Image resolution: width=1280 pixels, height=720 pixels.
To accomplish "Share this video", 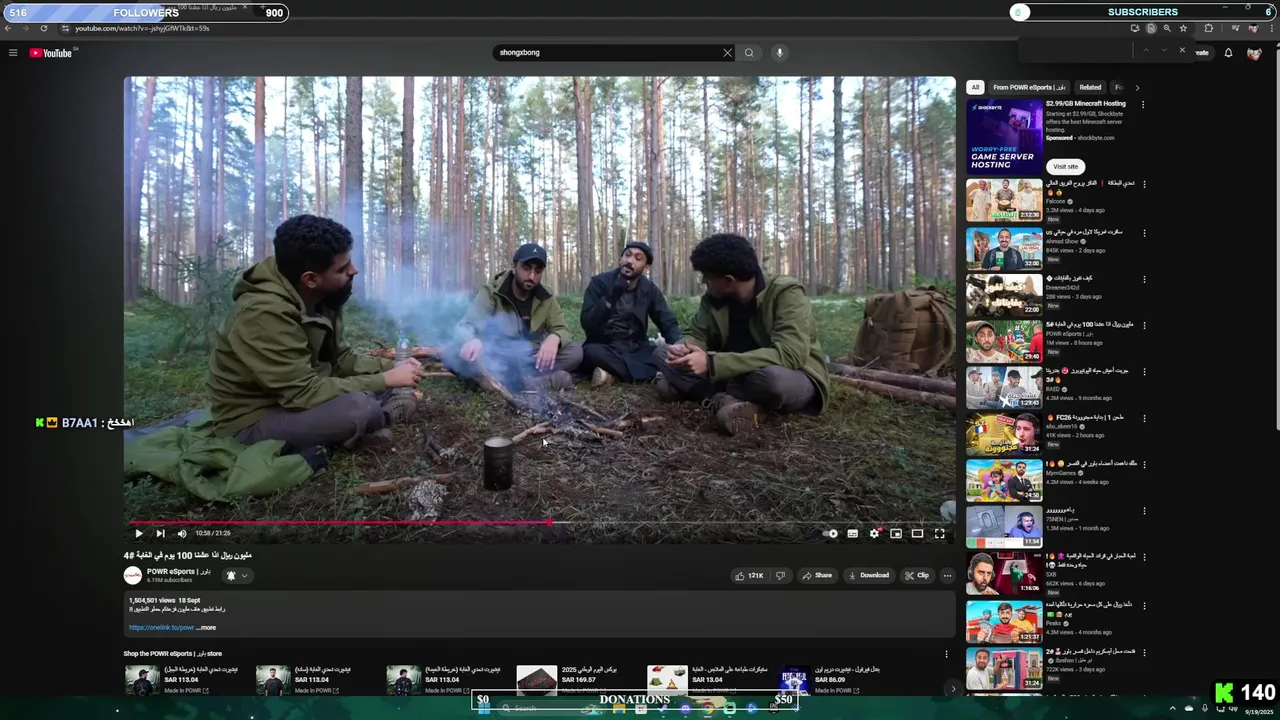I will [x=817, y=575].
